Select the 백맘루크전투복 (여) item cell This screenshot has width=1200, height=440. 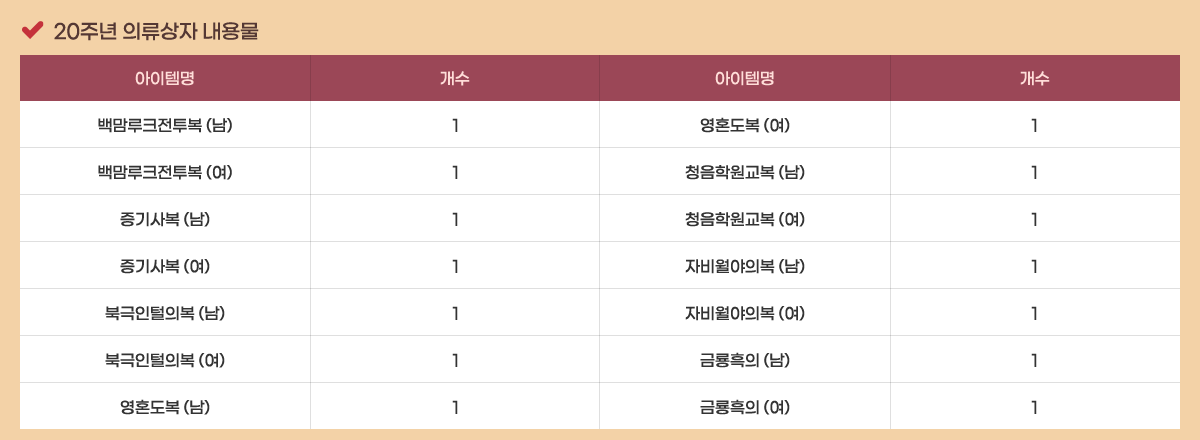point(165,172)
